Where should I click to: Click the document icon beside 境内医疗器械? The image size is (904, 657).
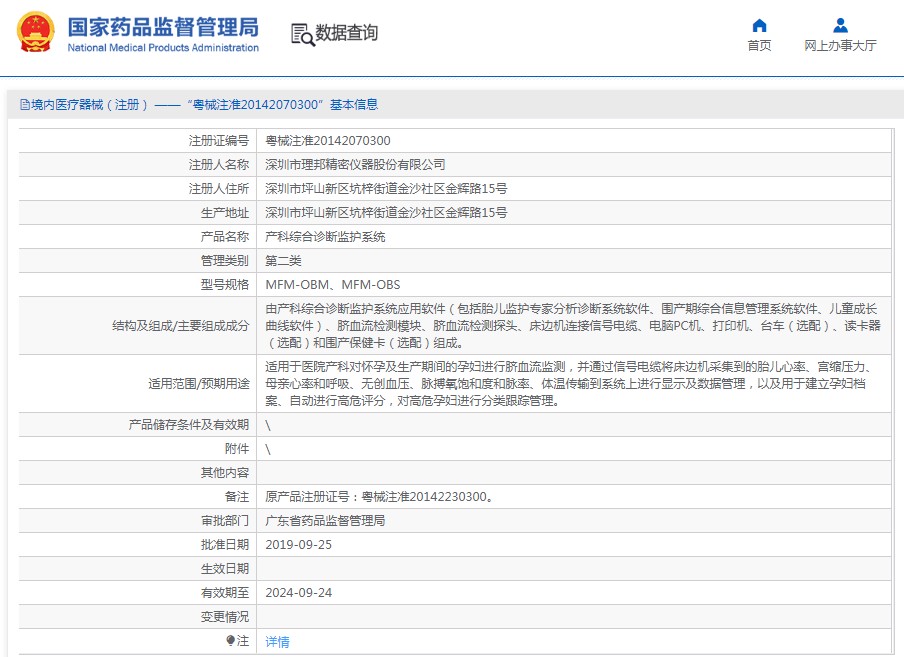25,104
